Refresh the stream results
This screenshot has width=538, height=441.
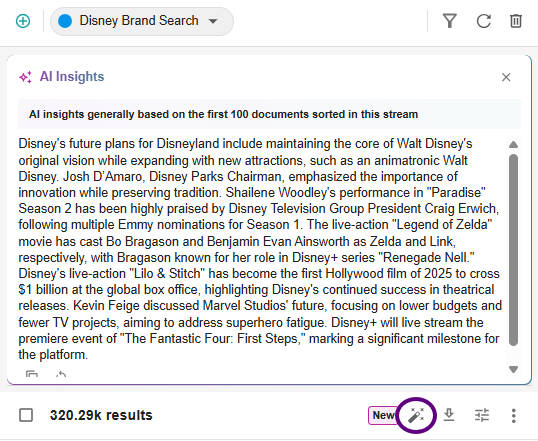pos(483,21)
